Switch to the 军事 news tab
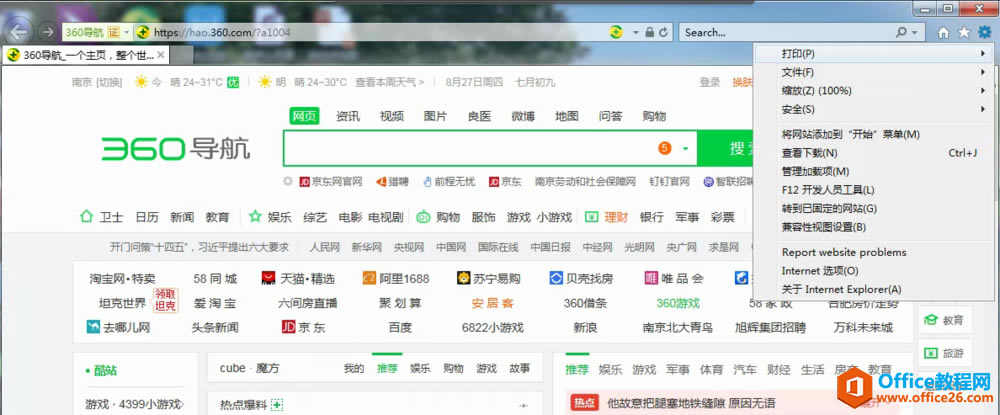This screenshot has height=415, width=1000. tap(678, 370)
